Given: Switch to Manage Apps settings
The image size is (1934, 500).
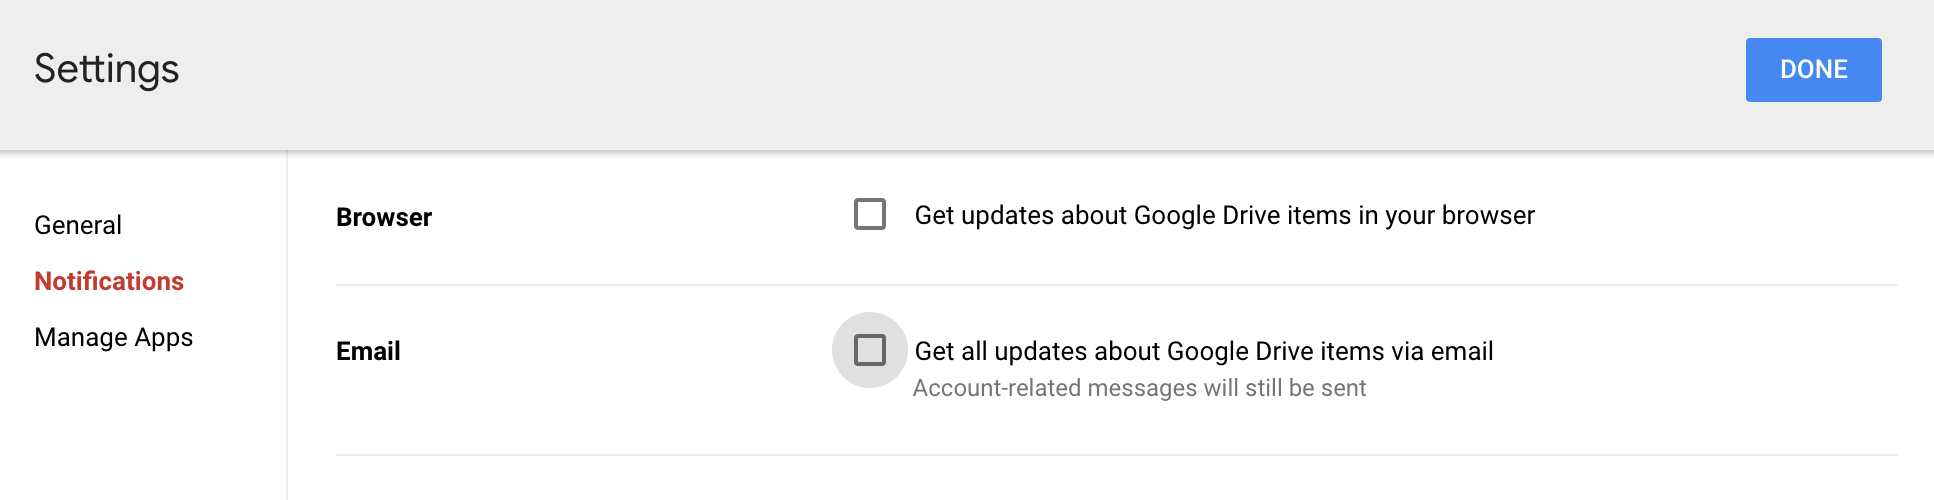Looking at the screenshot, I should (113, 337).
